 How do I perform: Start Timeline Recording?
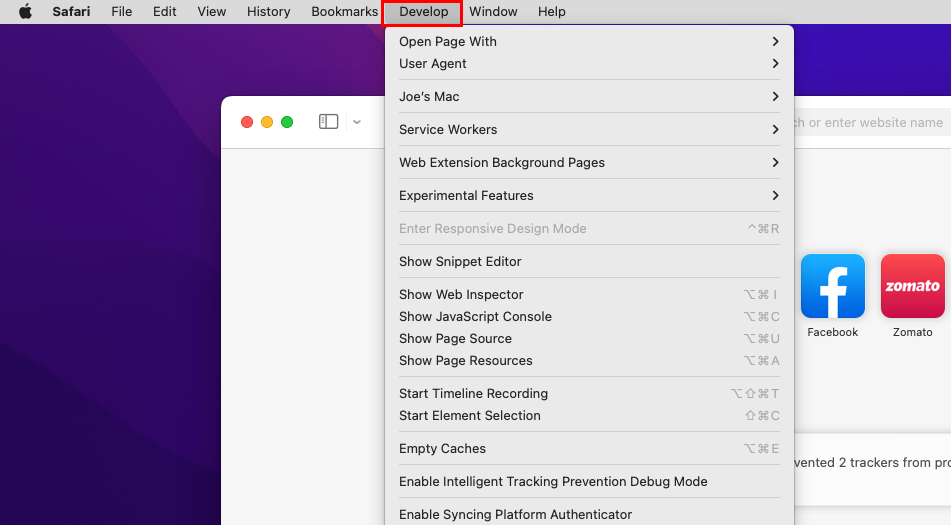473,394
